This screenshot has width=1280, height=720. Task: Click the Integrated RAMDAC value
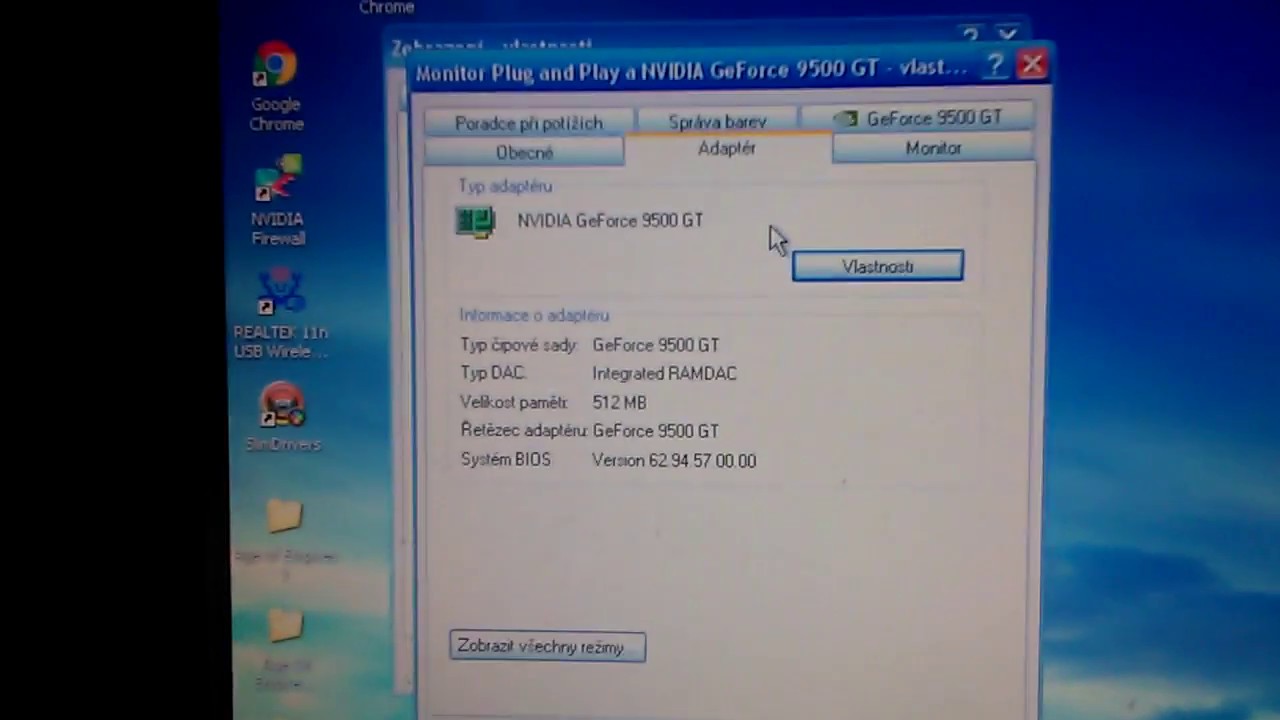click(x=664, y=373)
